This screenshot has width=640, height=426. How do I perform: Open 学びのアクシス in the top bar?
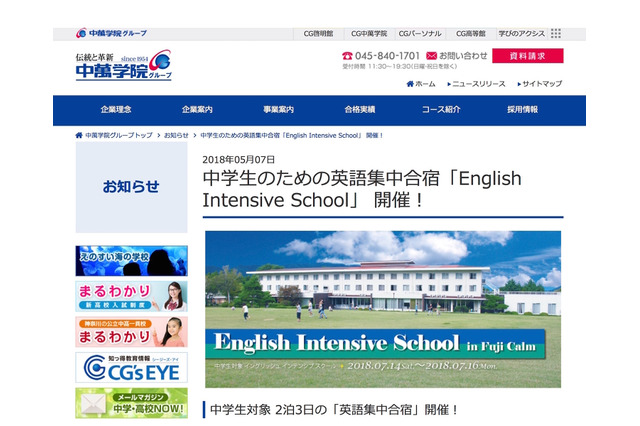[522, 33]
